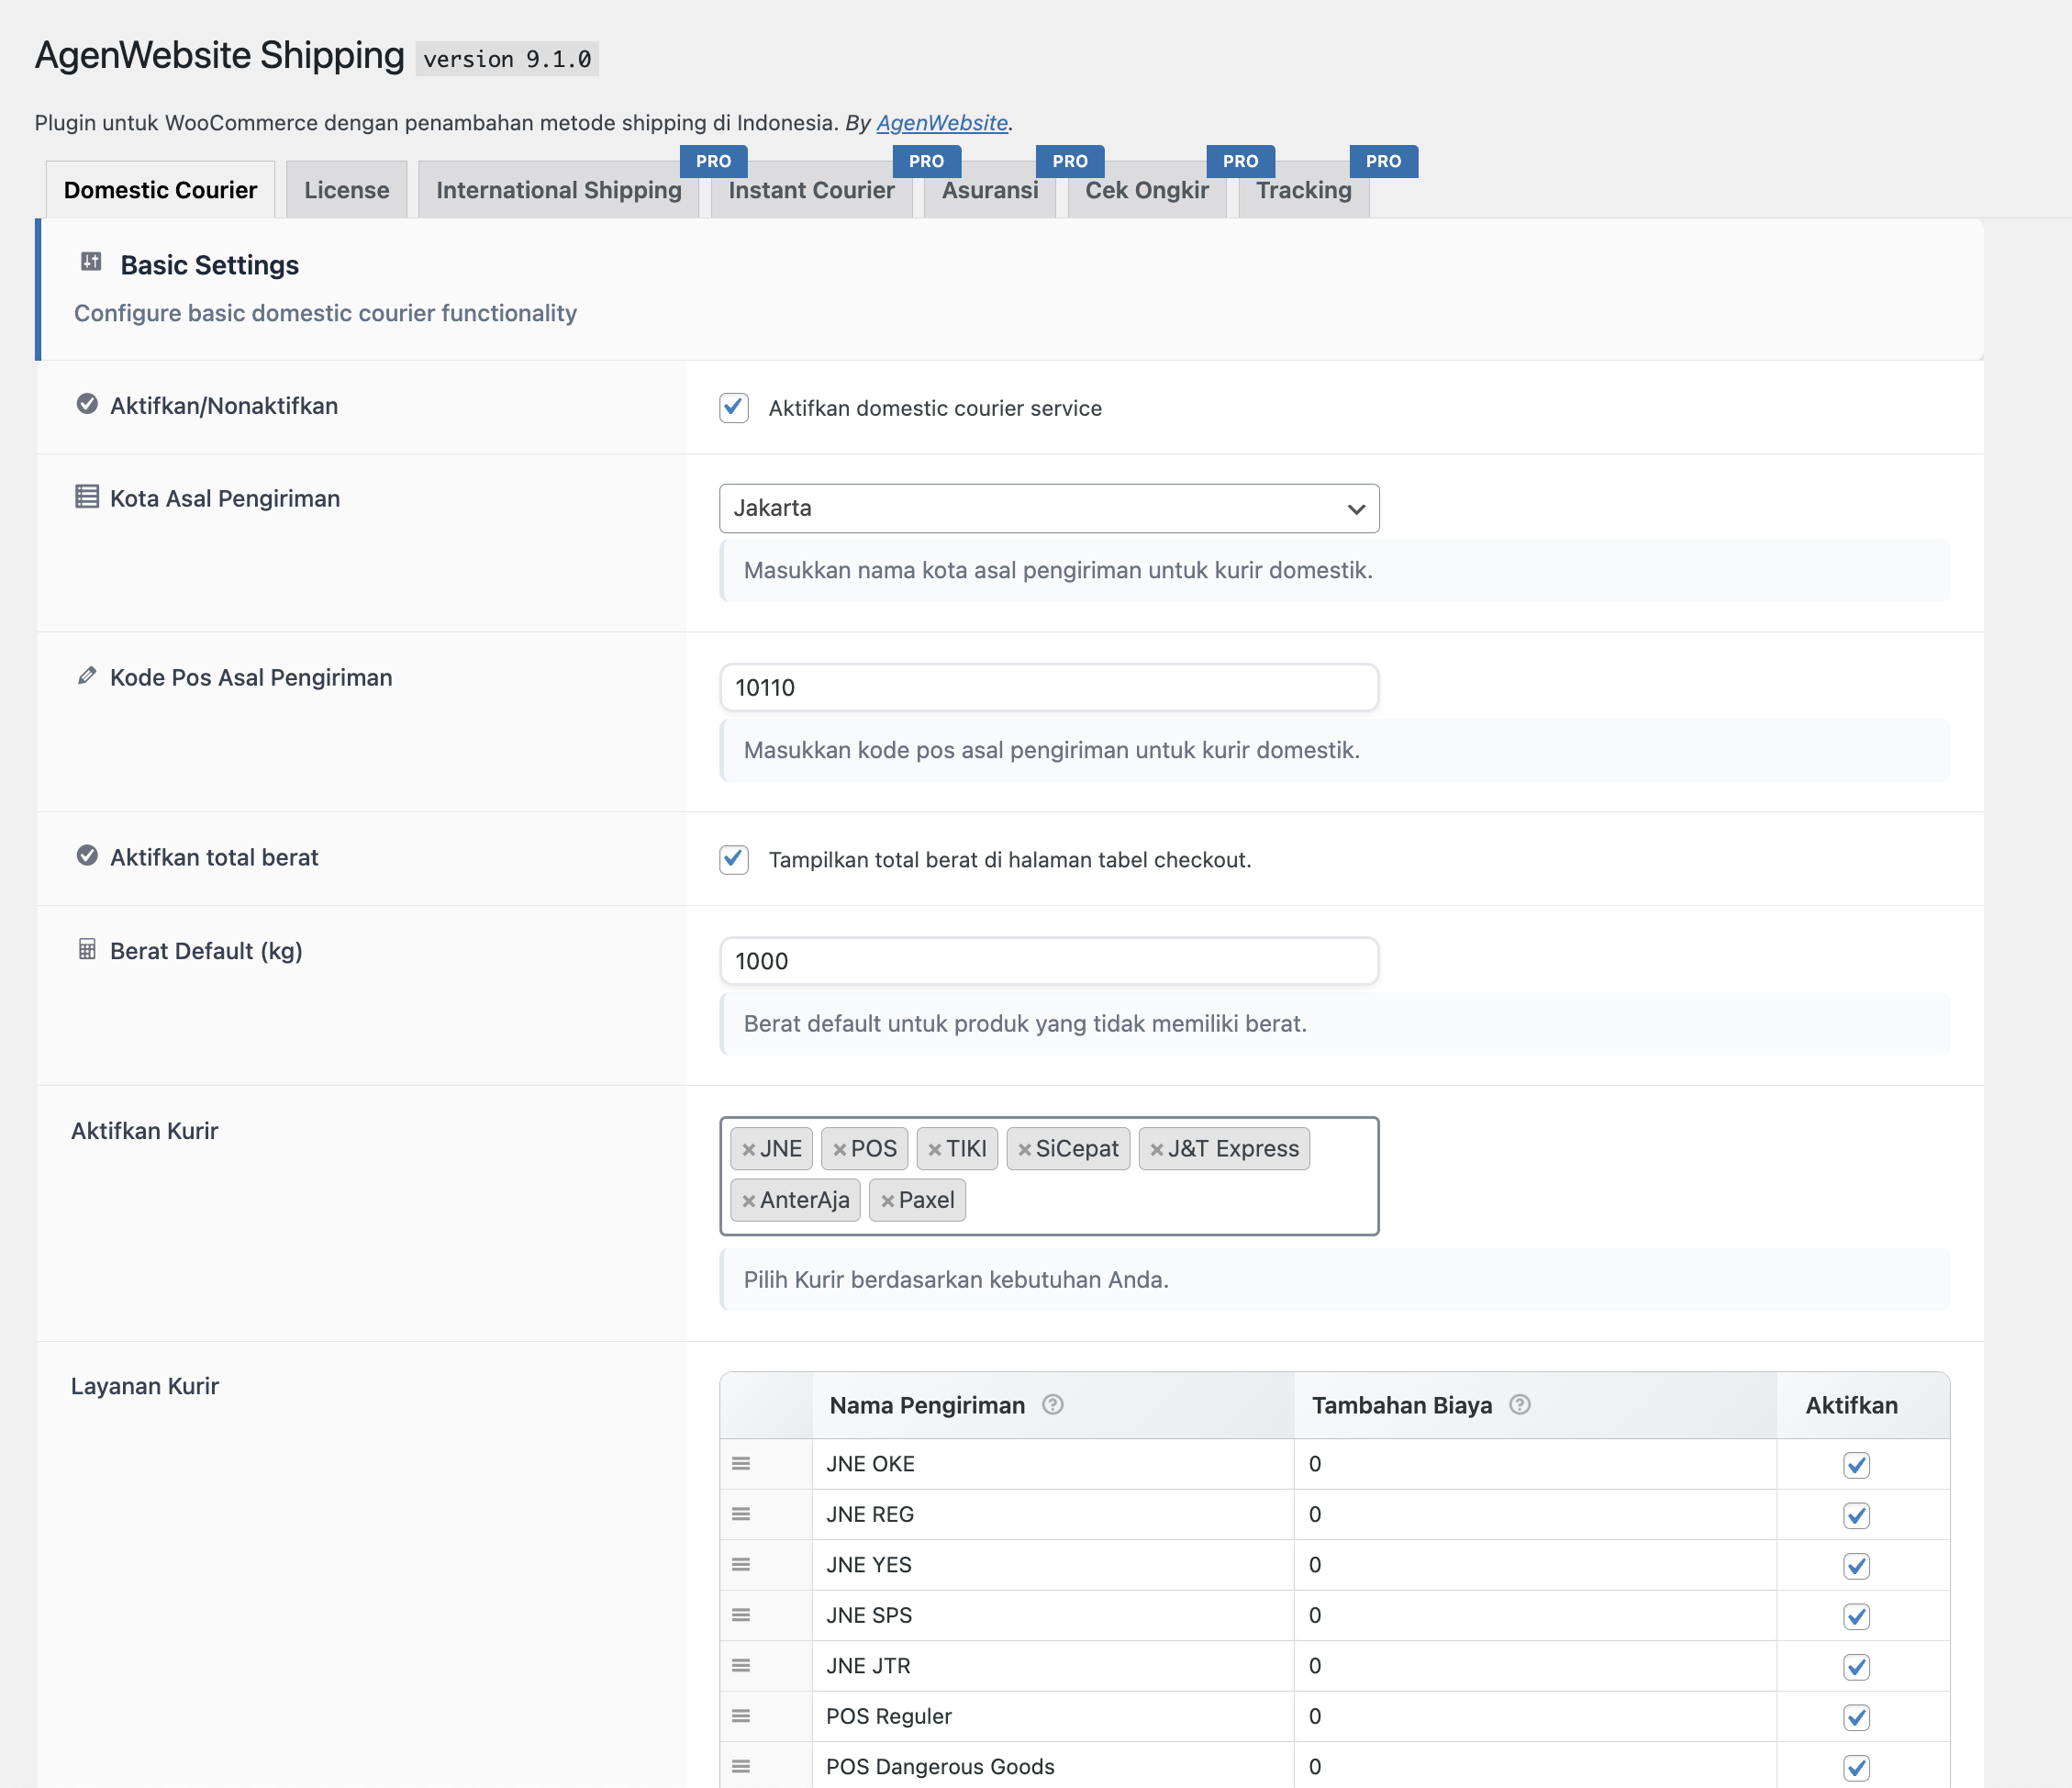
Task: Grab the drag handle for JNE JTR
Action: [x=741, y=1666]
